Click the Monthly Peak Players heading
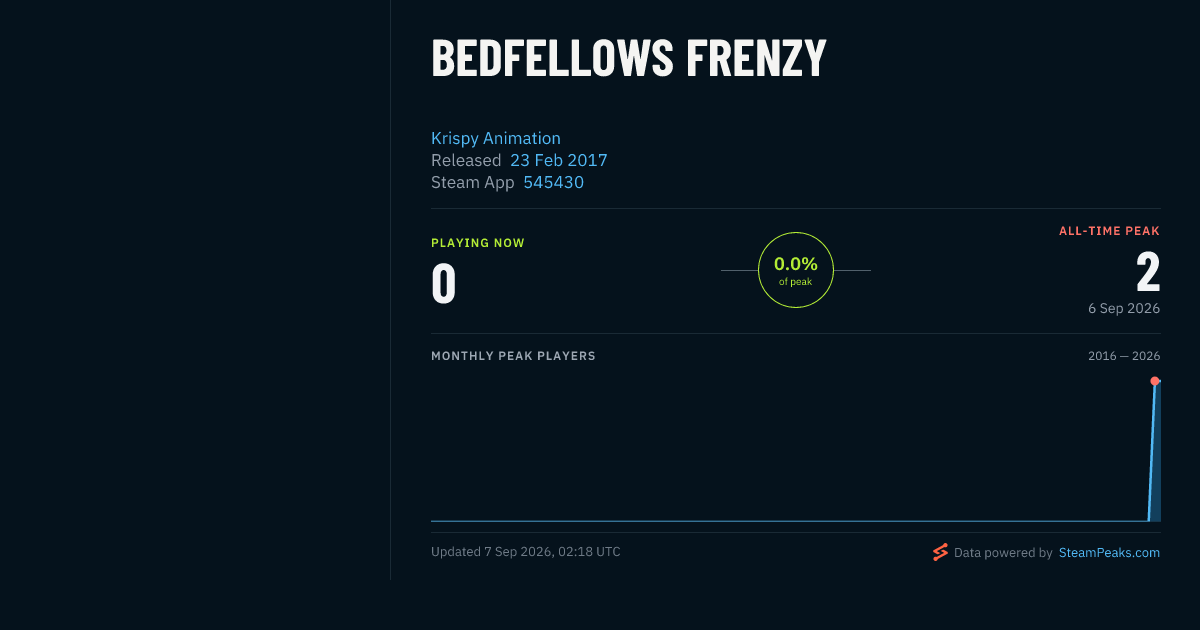1200x630 pixels. [513, 356]
